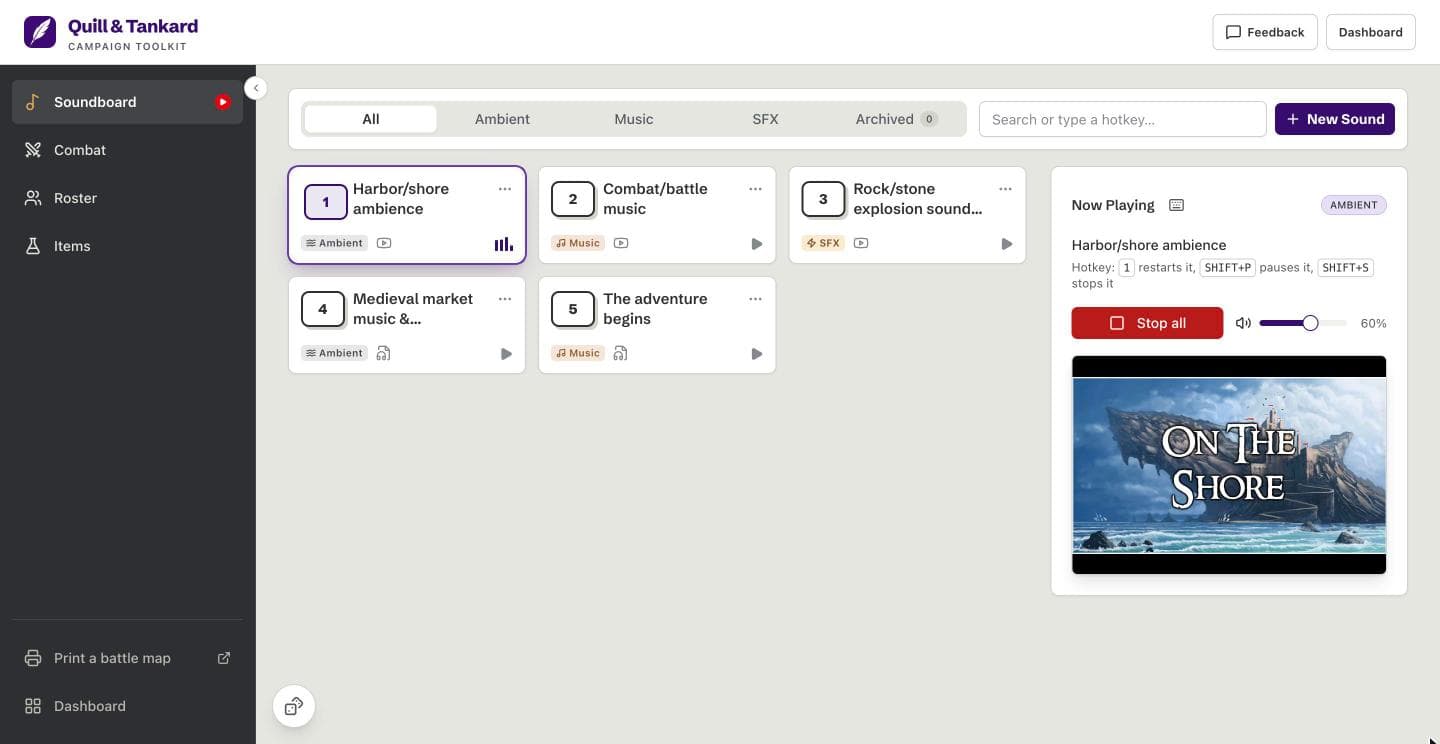
Task: Go to the Roster section
Action: point(127,198)
